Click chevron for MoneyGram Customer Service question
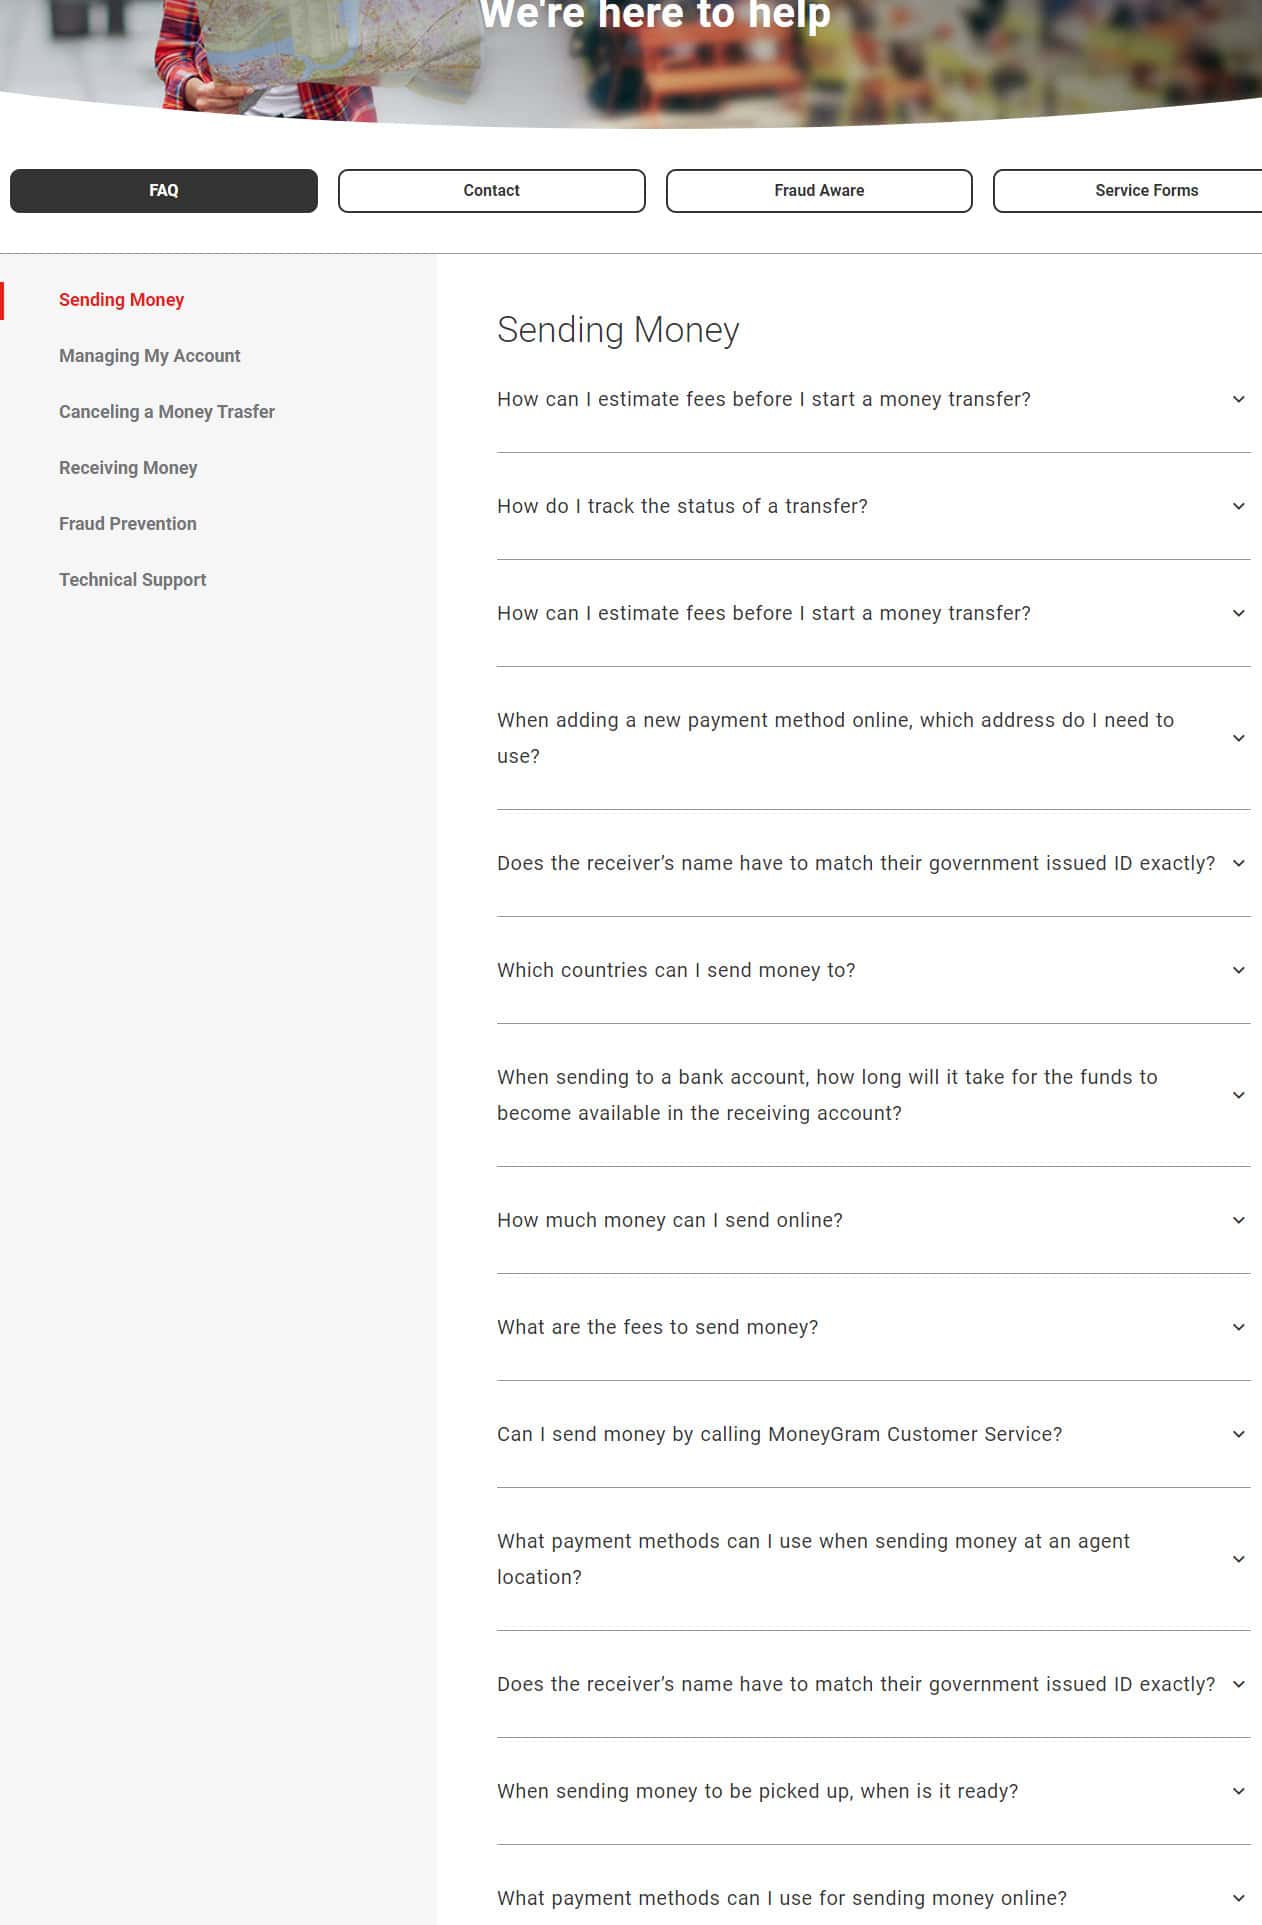Viewport: 1262px width, 1925px height. pyautogui.click(x=1238, y=1434)
